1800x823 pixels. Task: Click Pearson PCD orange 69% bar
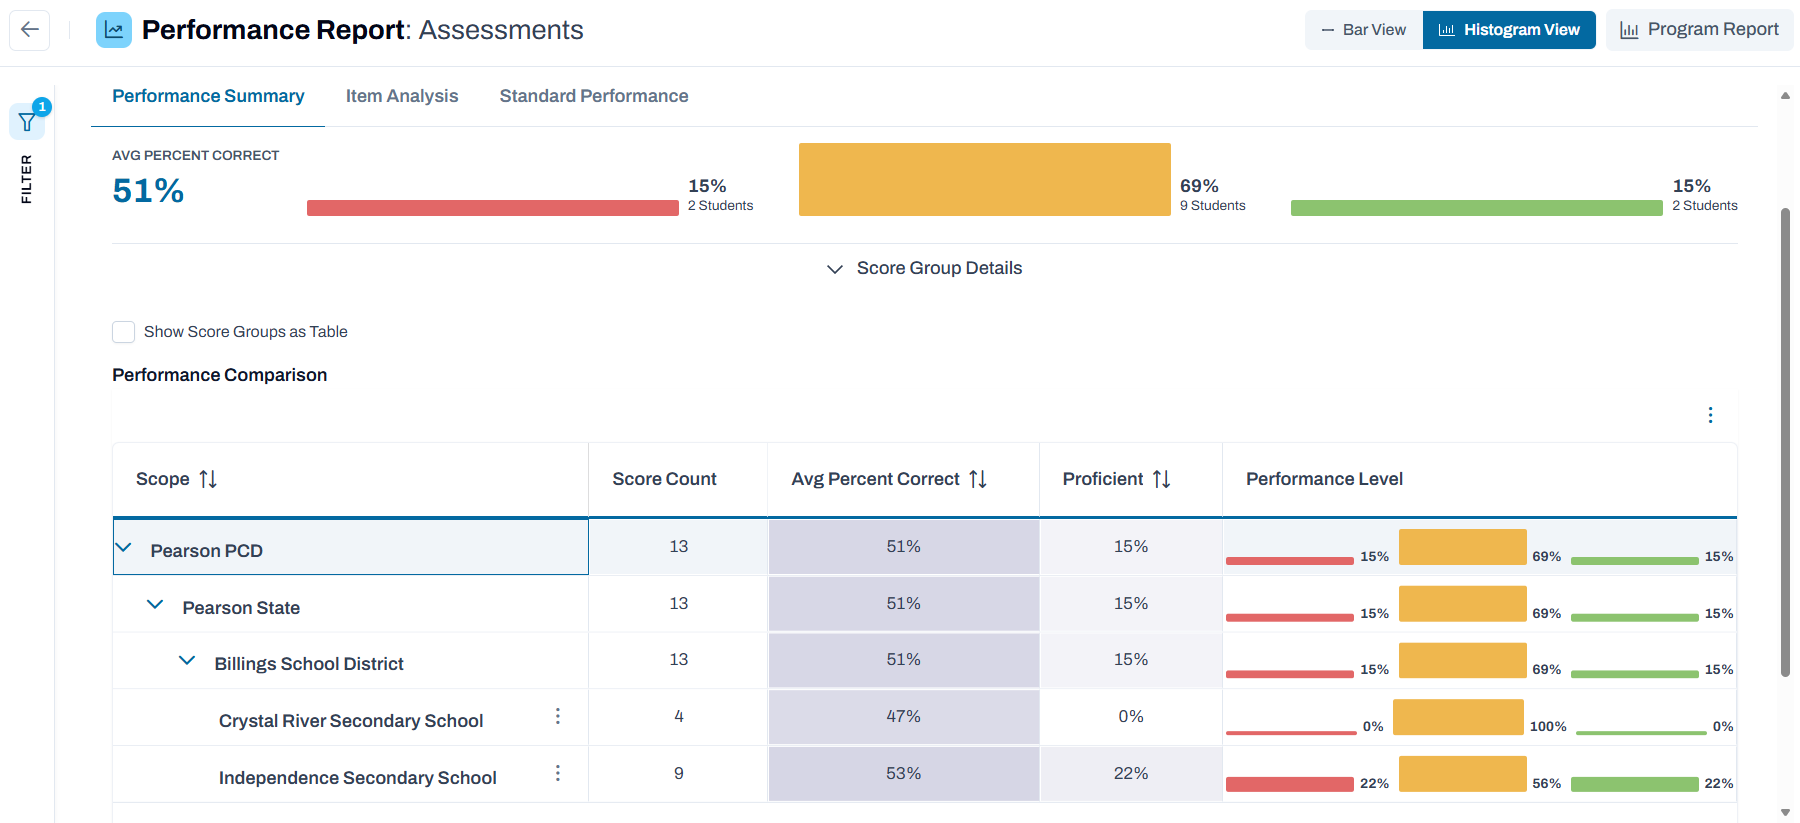tap(1463, 547)
